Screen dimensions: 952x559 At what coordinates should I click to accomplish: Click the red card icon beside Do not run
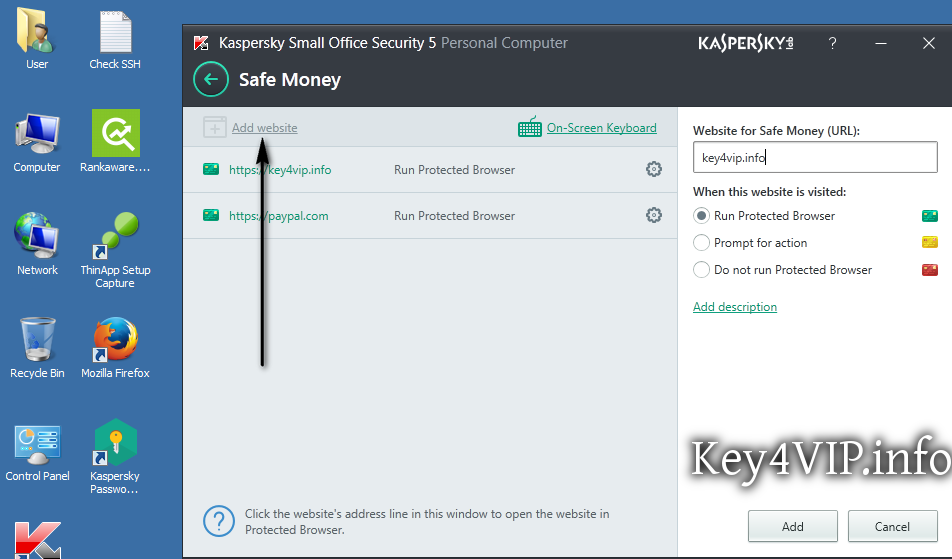[x=930, y=269]
